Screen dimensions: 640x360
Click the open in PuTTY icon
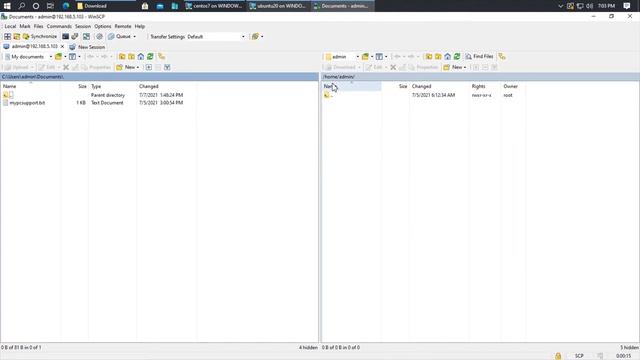pos(75,36)
